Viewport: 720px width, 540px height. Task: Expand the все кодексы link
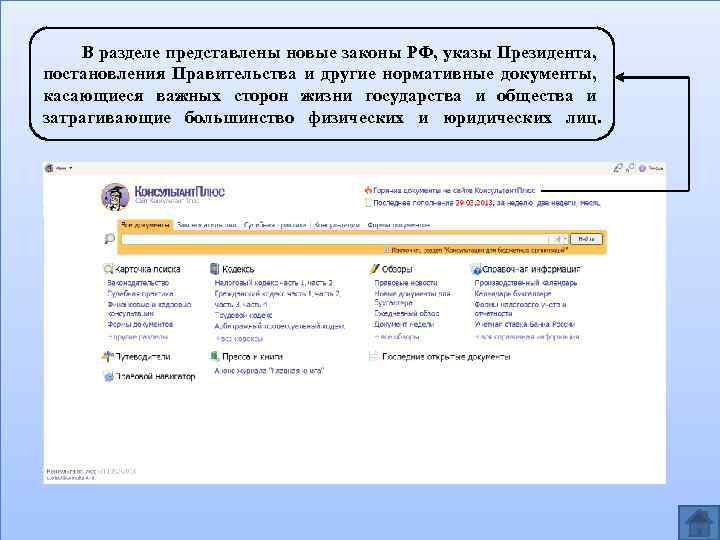(239, 339)
